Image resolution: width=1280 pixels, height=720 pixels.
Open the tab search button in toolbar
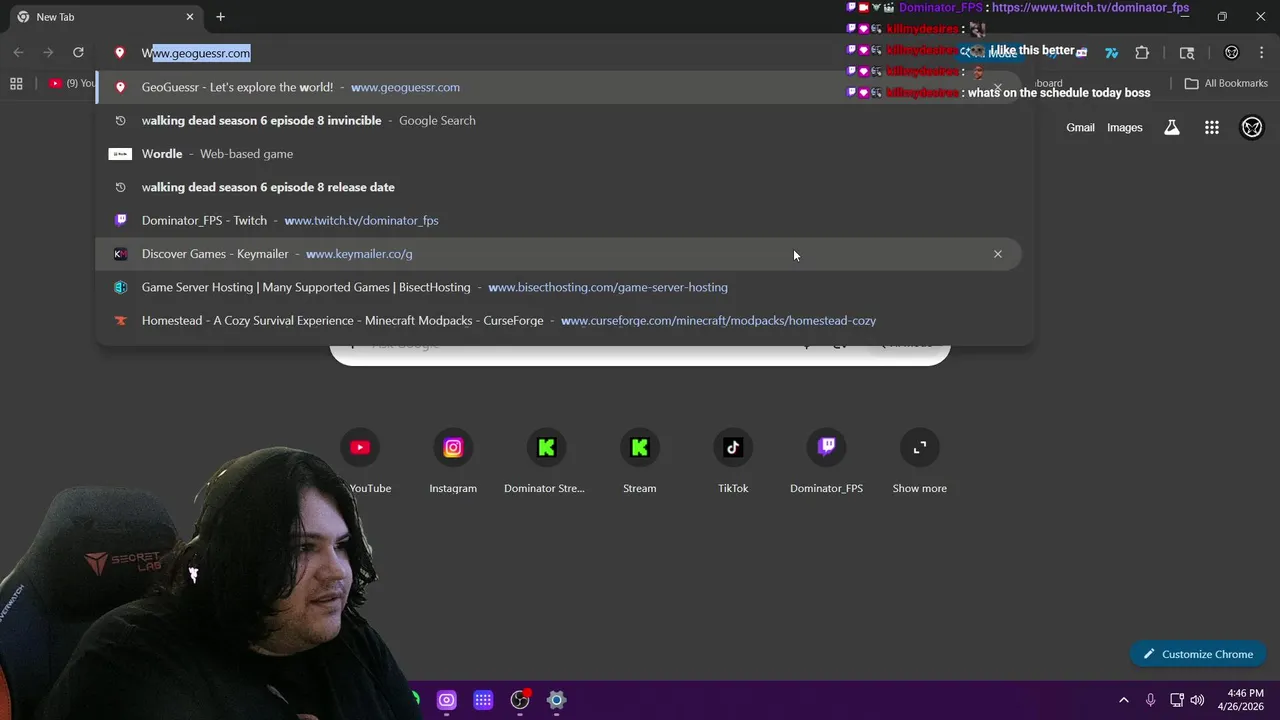(1187, 53)
